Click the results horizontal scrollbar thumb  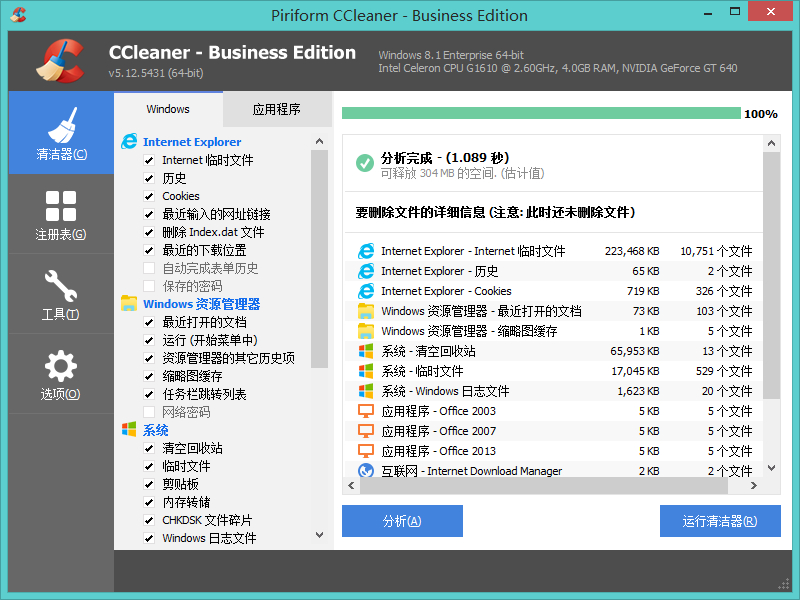click(544, 486)
